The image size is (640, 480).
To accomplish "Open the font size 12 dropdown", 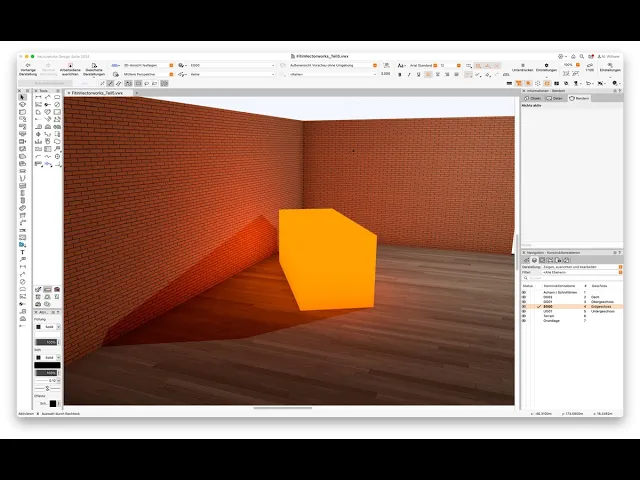I will [450, 65].
